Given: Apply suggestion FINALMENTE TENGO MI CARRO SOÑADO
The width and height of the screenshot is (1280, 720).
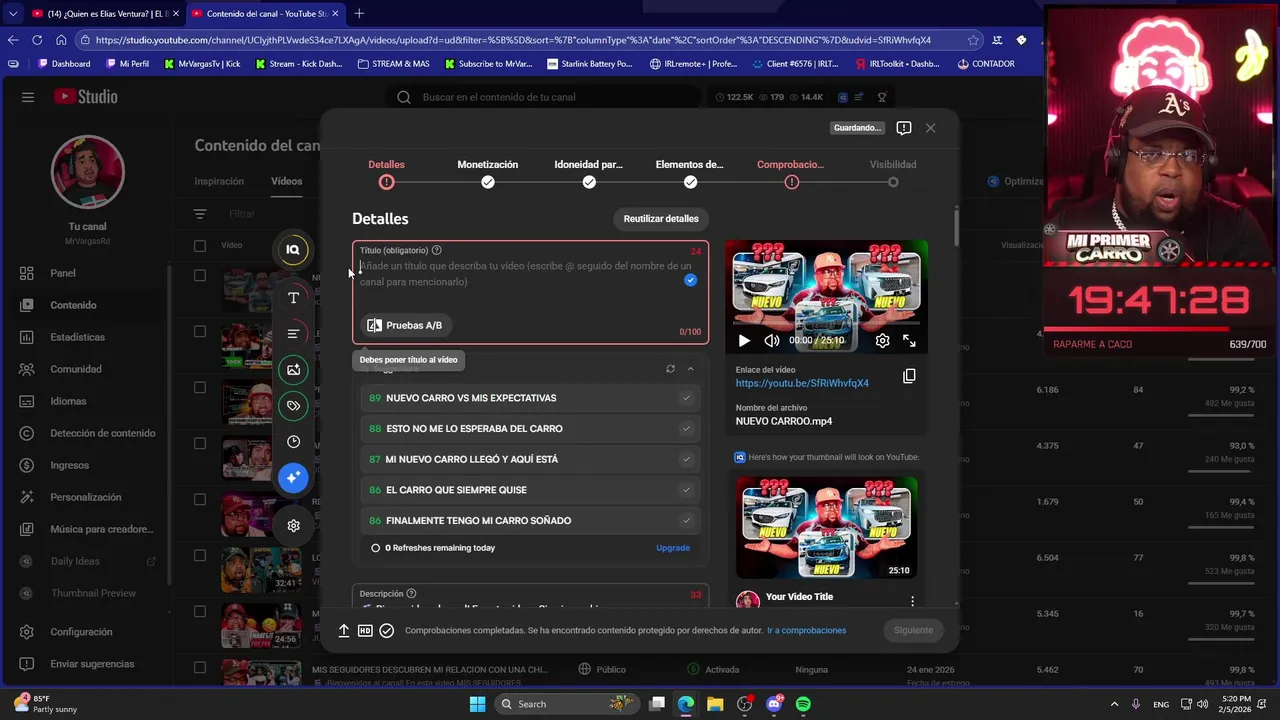Looking at the screenshot, I should (530, 520).
